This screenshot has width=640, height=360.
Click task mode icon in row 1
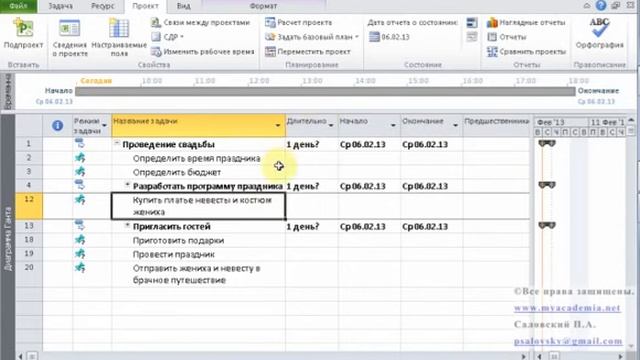(80, 143)
